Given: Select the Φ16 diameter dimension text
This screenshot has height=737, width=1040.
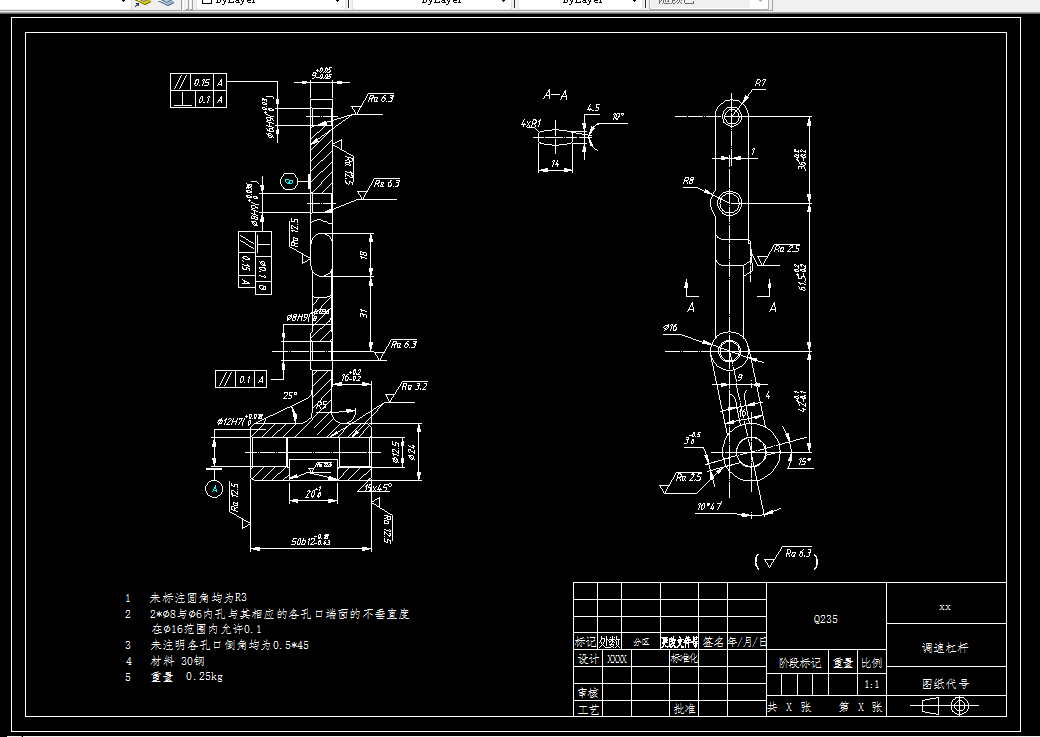Looking at the screenshot, I should (670, 328).
